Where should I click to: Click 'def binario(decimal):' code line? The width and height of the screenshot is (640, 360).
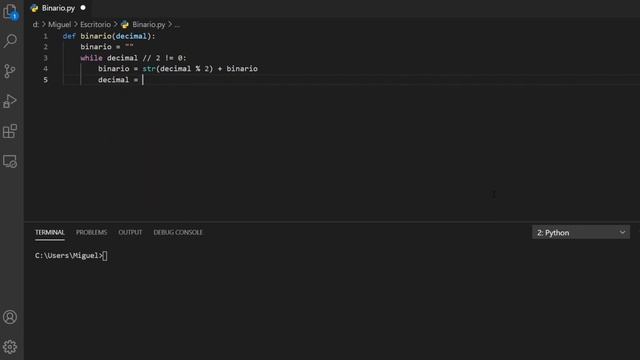click(x=109, y=36)
